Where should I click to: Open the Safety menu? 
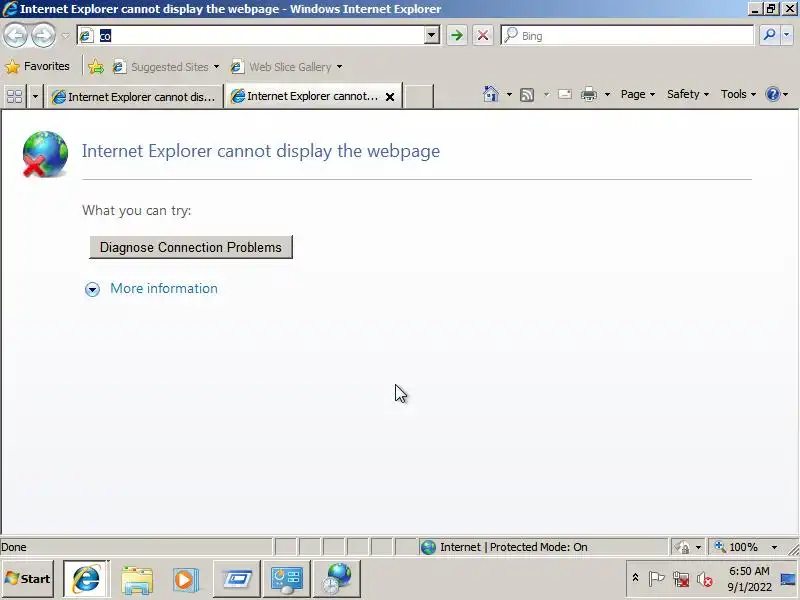tap(688, 94)
